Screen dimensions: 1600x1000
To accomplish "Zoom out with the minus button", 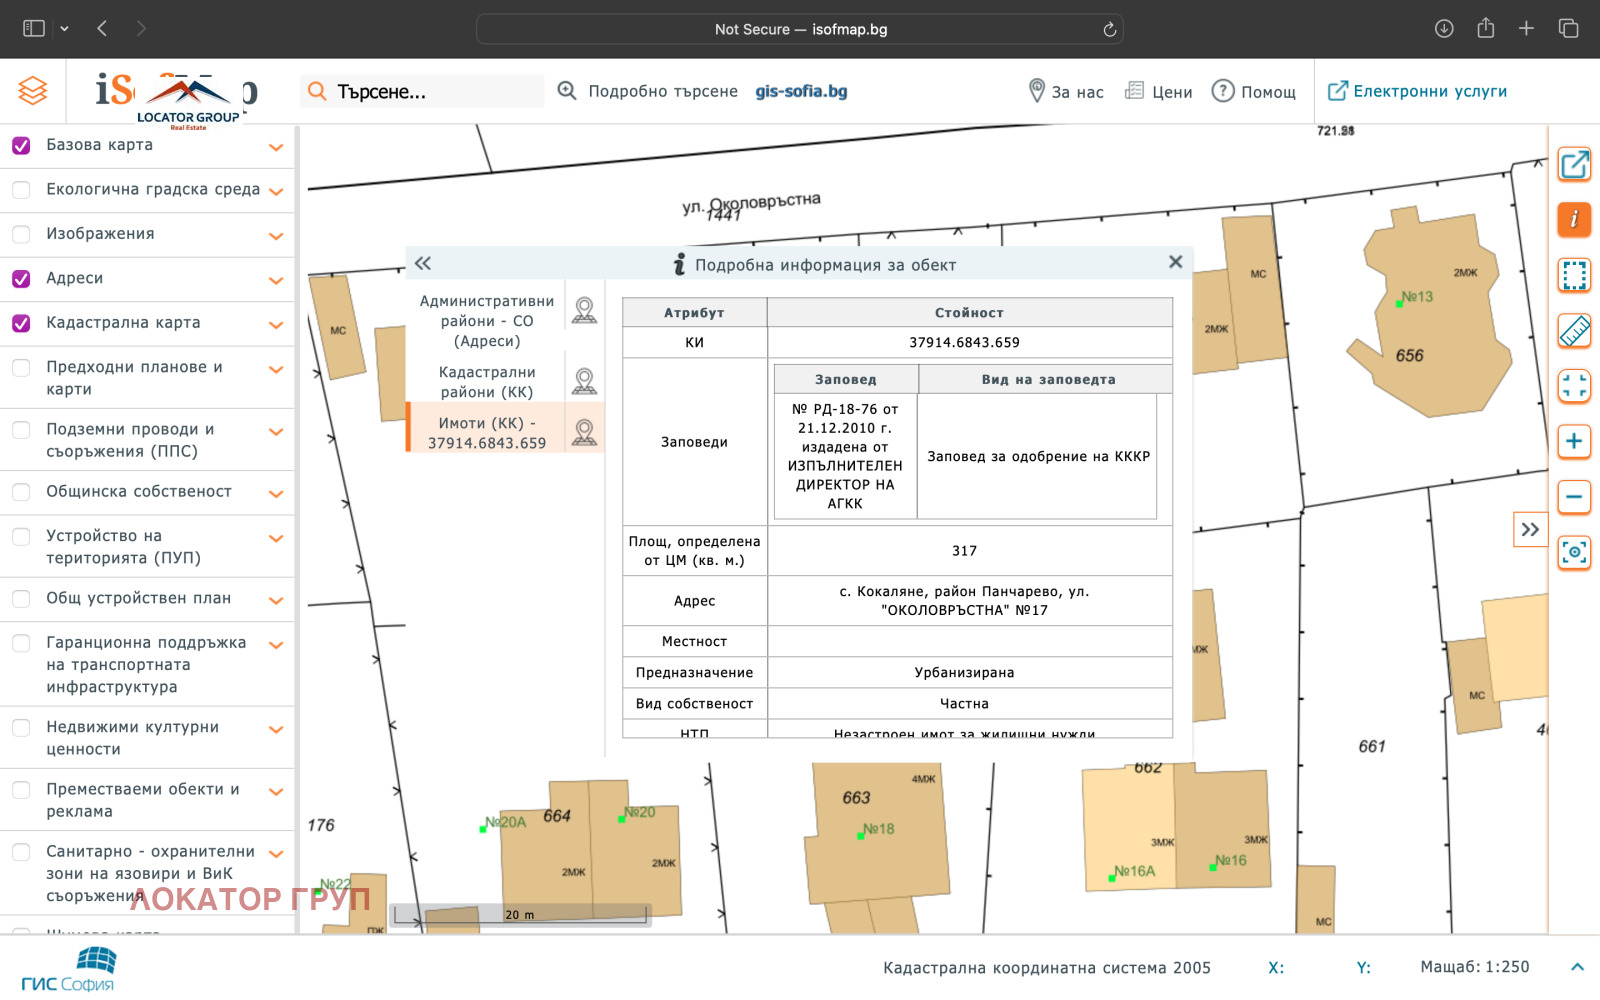I will click(x=1574, y=497).
